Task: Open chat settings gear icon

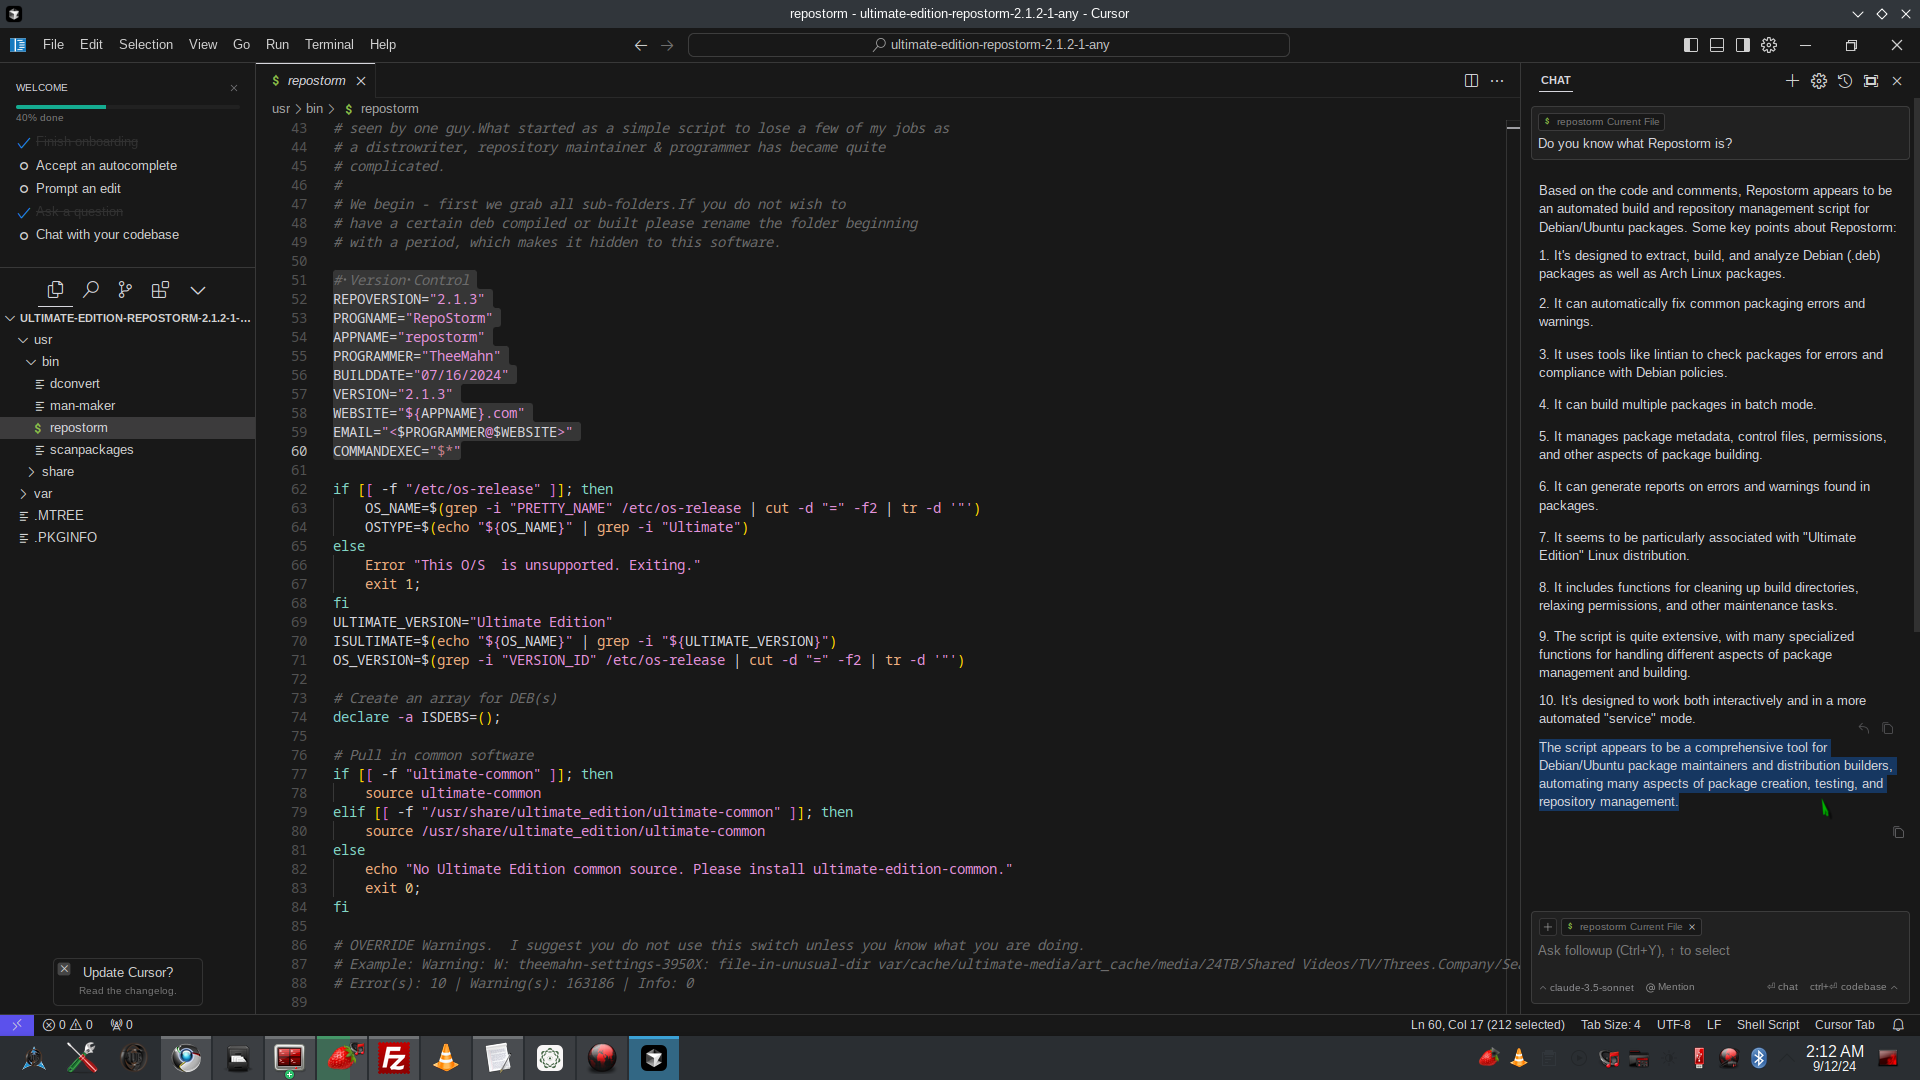Action: pyautogui.click(x=1819, y=81)
